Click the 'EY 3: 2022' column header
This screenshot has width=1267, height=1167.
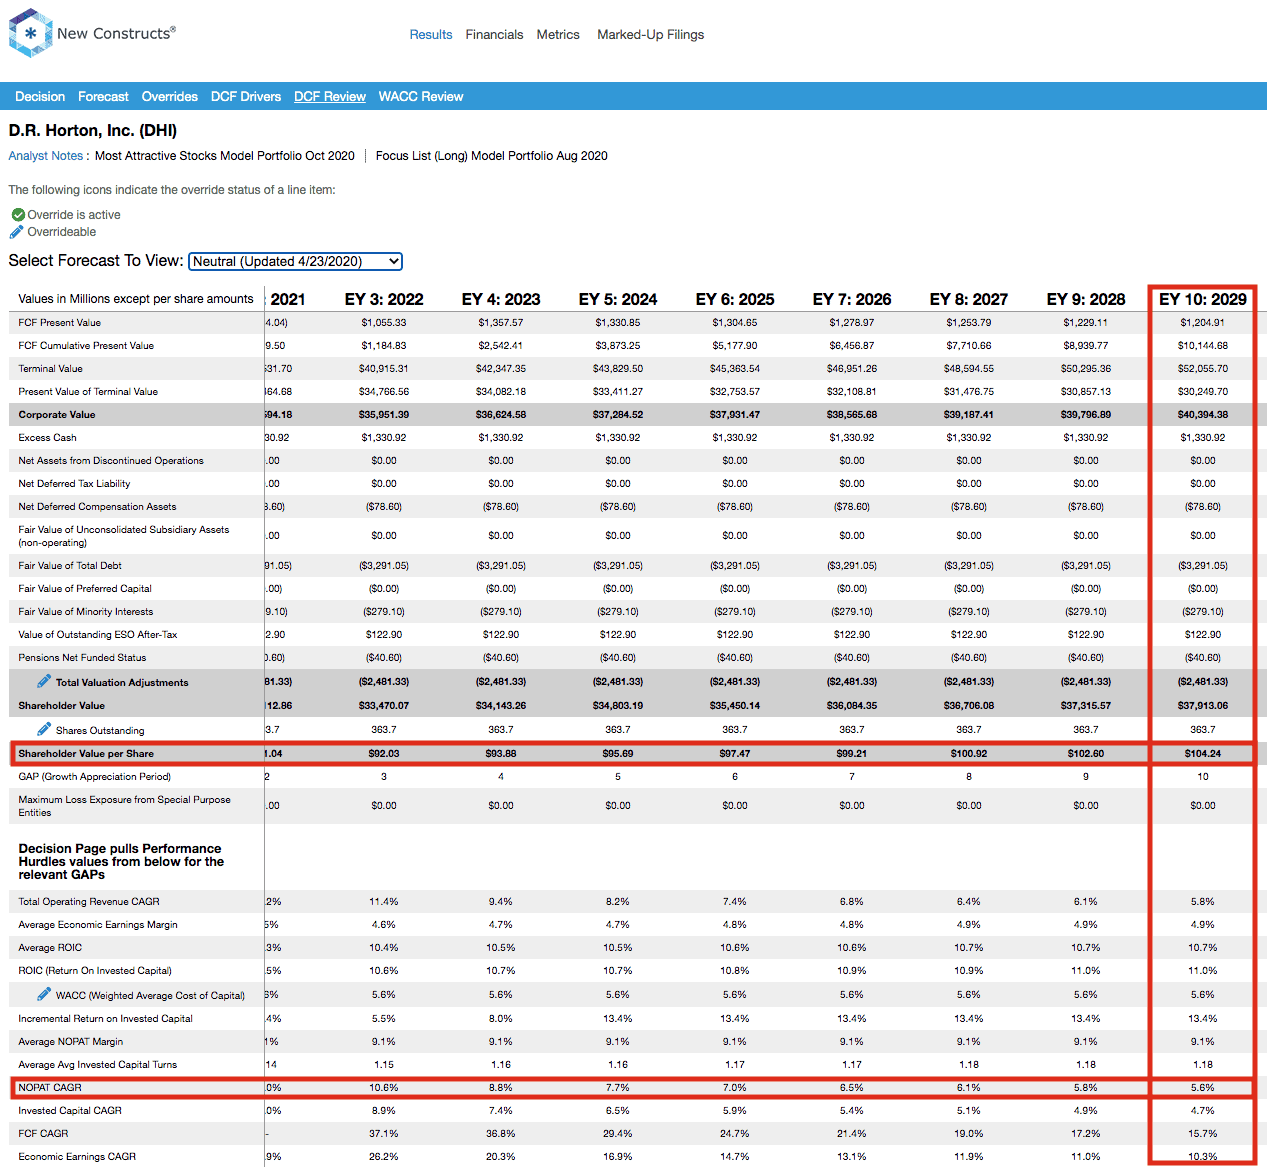[x=384, y=300]
